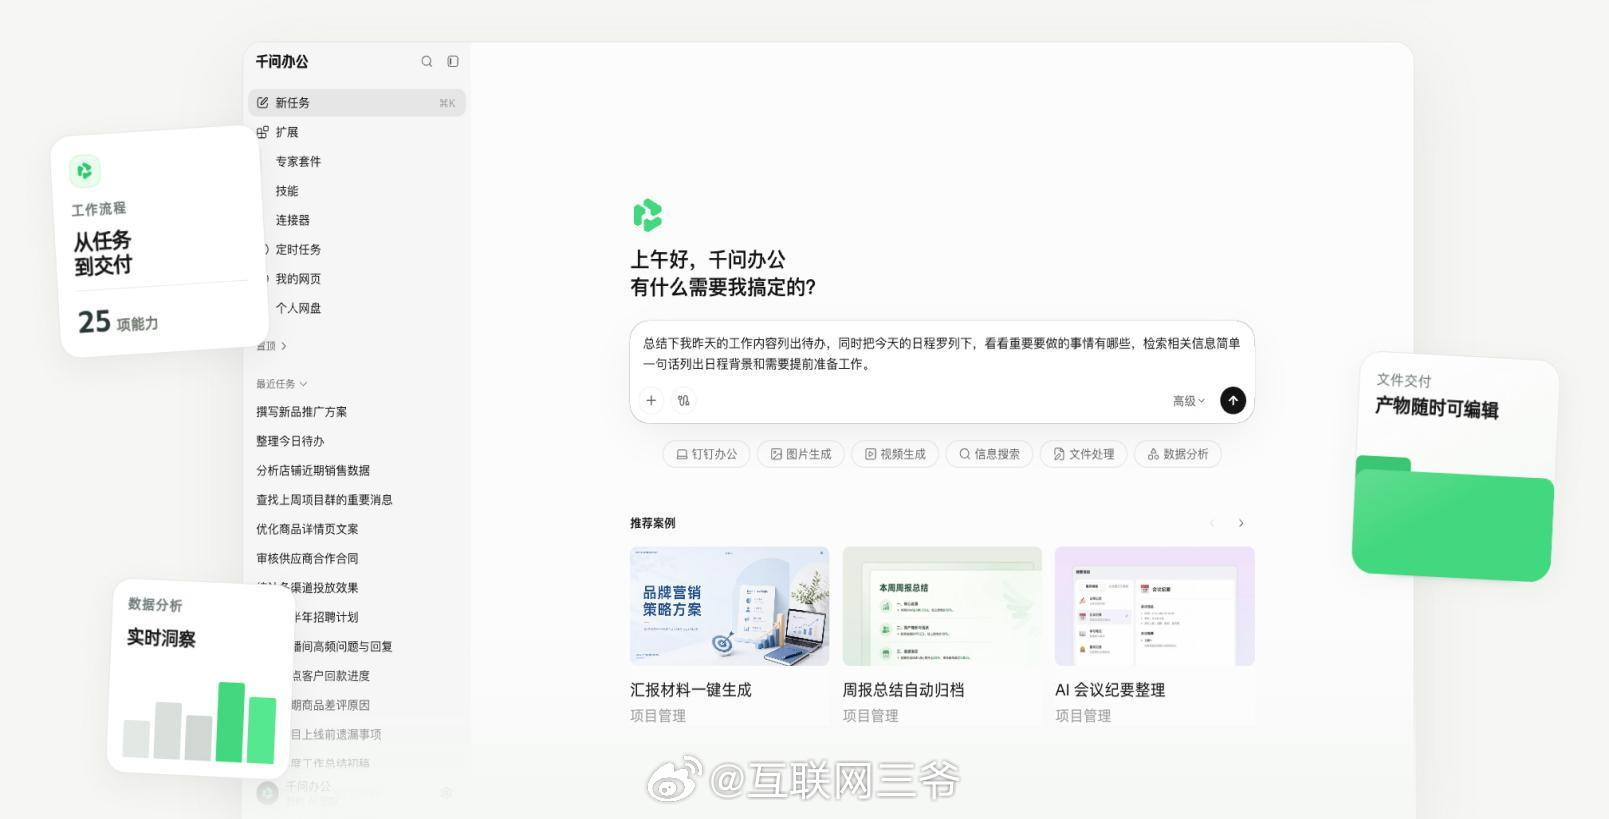1609x819 pixels.
Task: Expand the 置顶 pinned section
Action: pos(272,346)
